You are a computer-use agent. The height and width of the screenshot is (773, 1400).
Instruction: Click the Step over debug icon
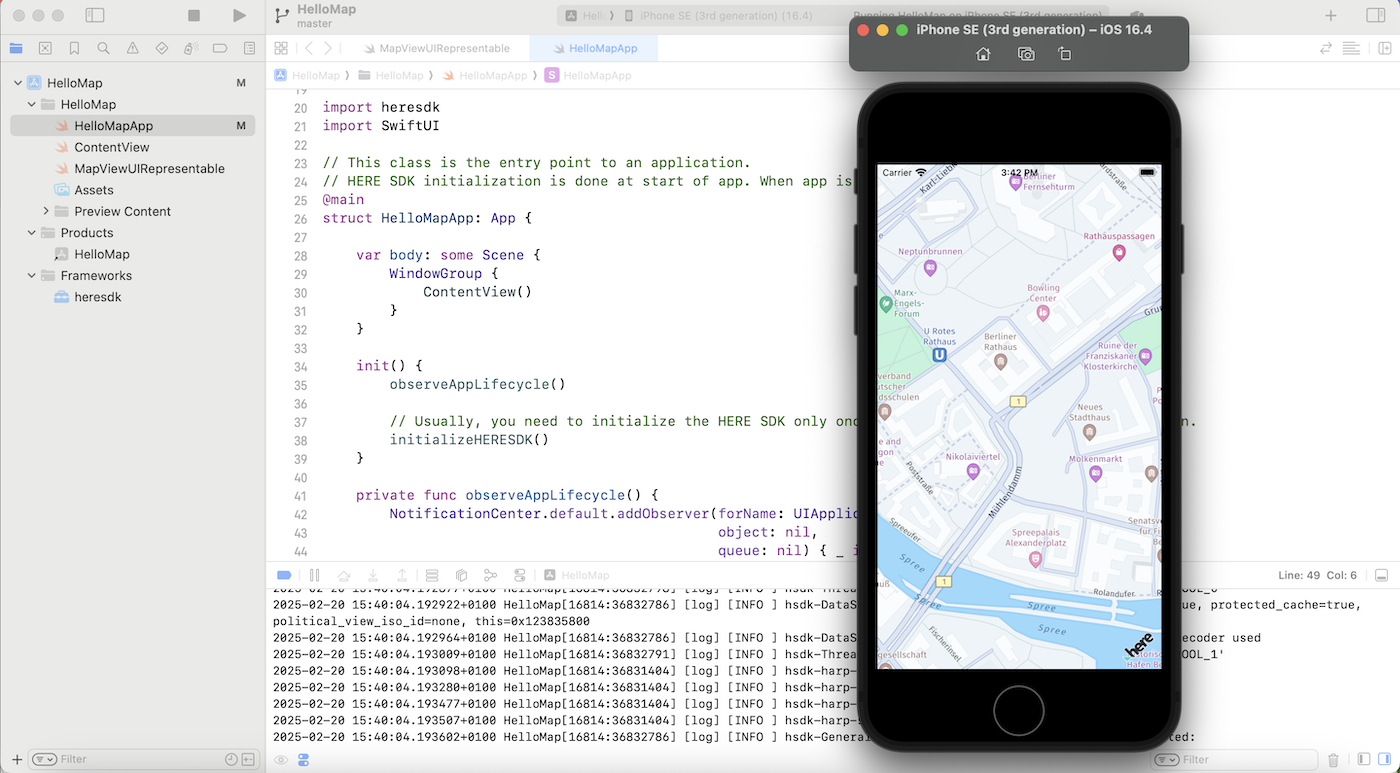point(343,575)
